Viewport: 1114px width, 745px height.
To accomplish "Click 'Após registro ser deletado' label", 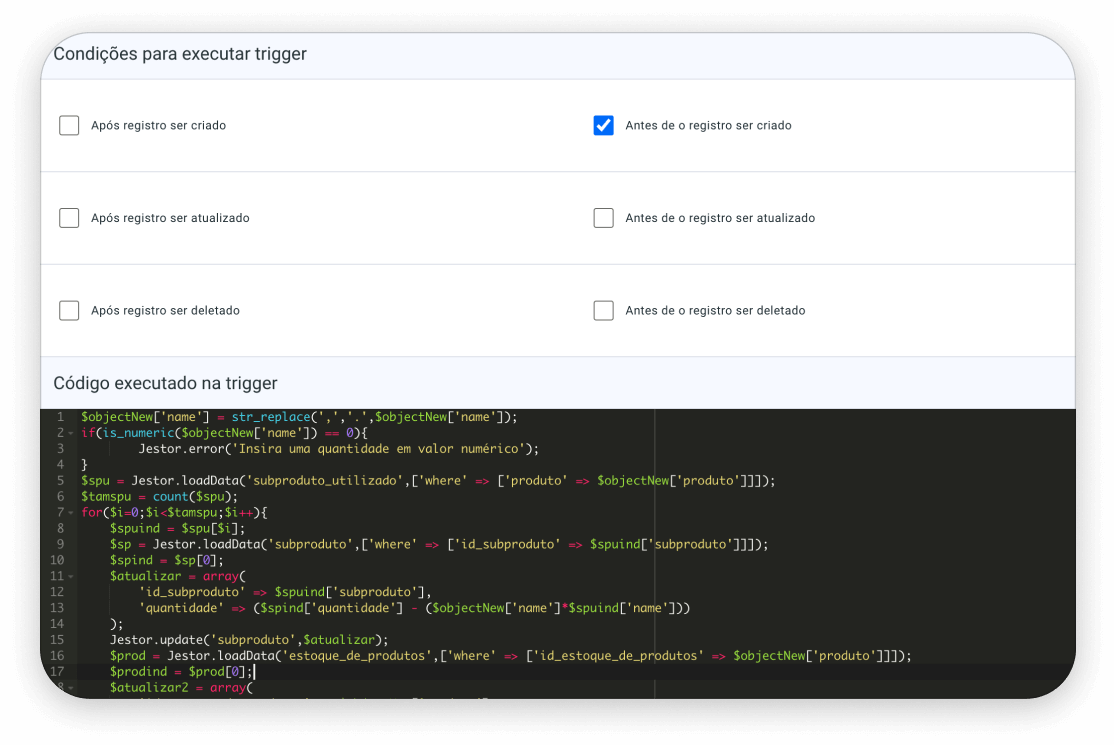I will click(166, 310).
